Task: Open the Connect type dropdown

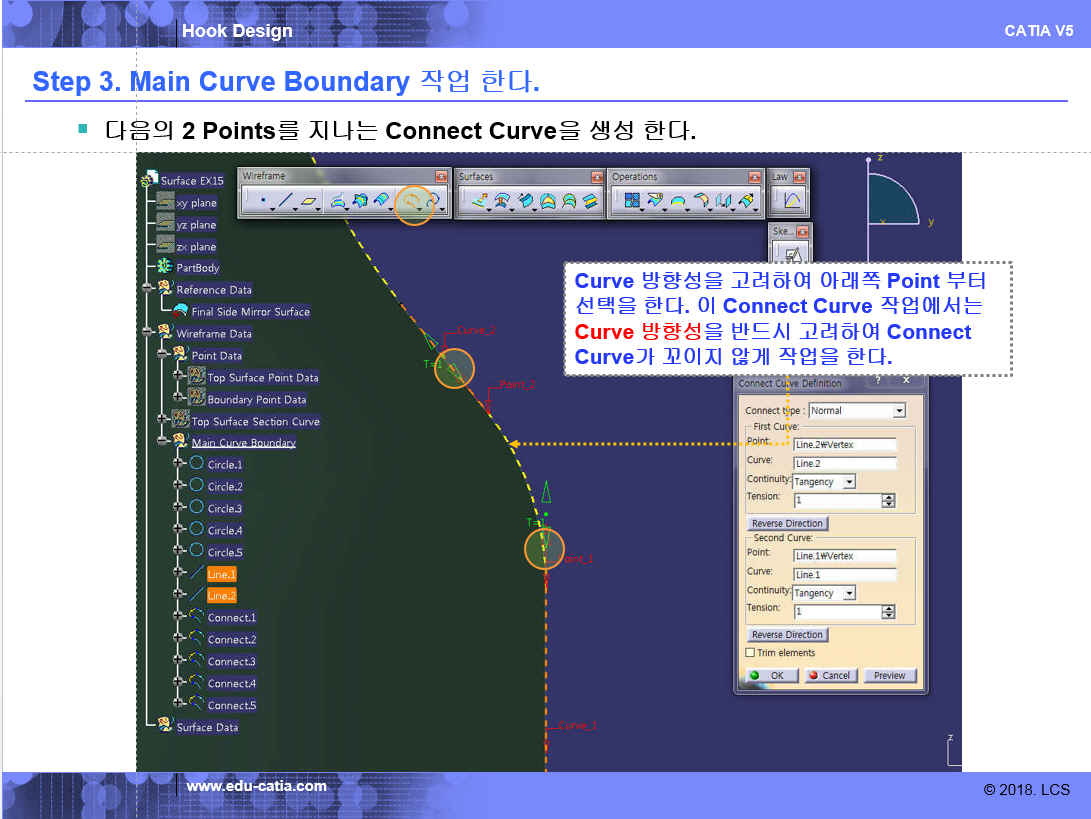Action: coord(899,411)
